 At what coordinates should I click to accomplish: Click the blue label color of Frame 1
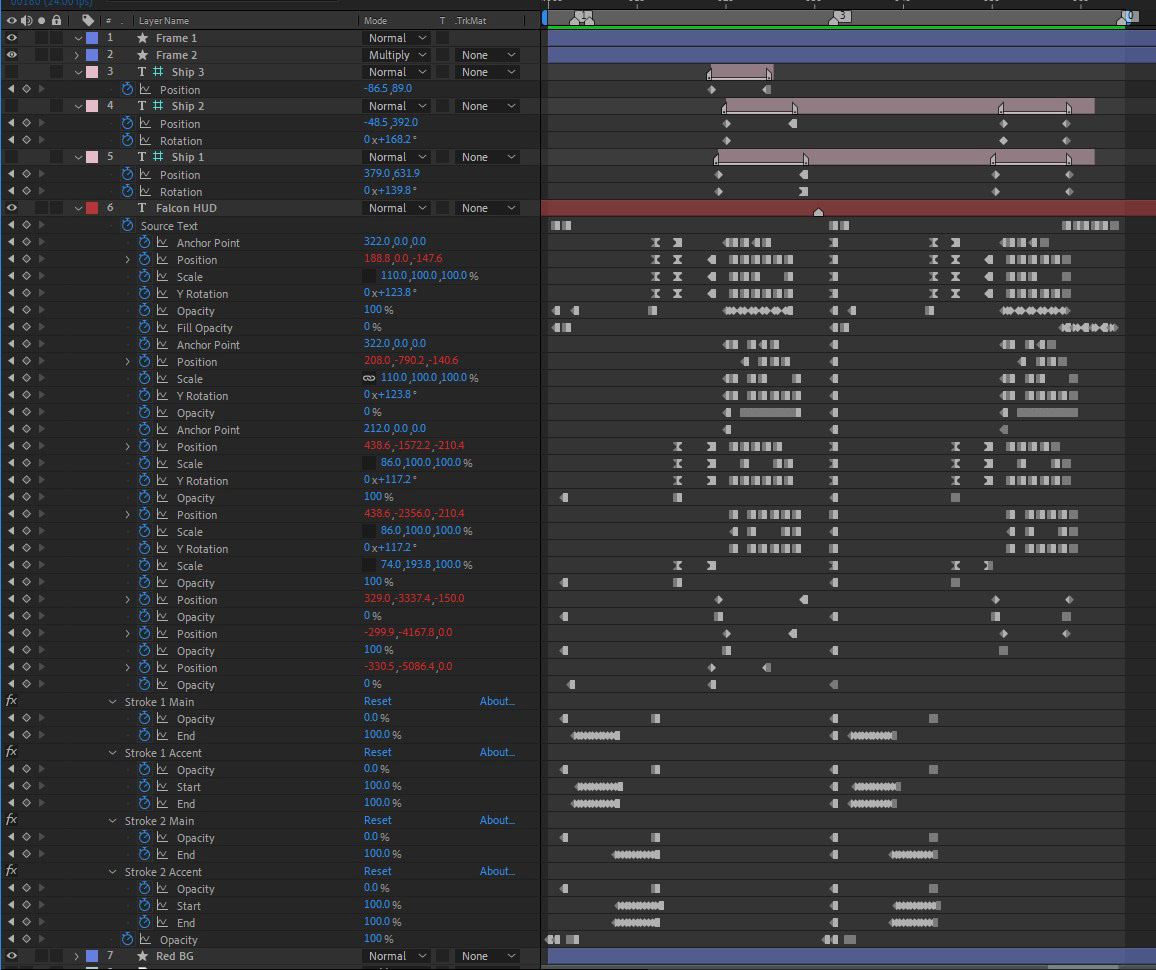pyautogui.click(x=92, y=38)
